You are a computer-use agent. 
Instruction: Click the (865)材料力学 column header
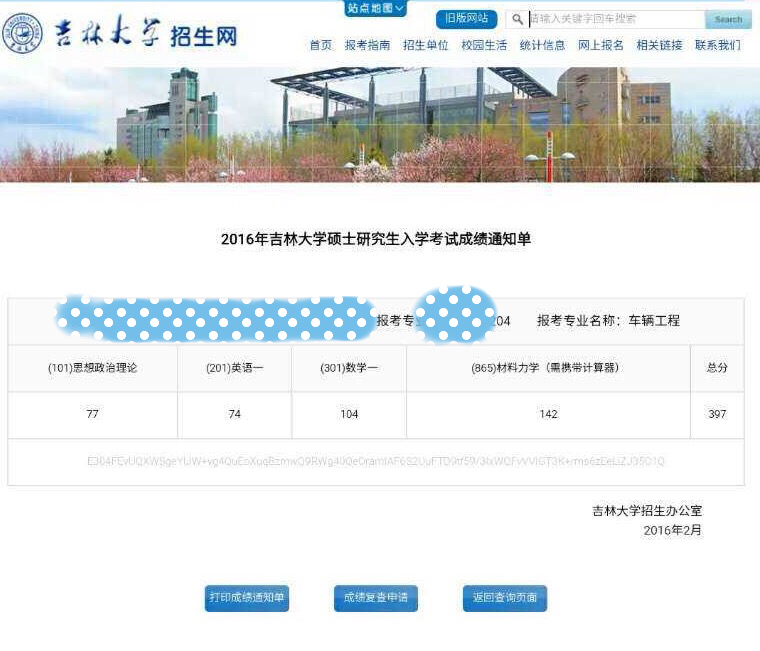coord(548,368)
